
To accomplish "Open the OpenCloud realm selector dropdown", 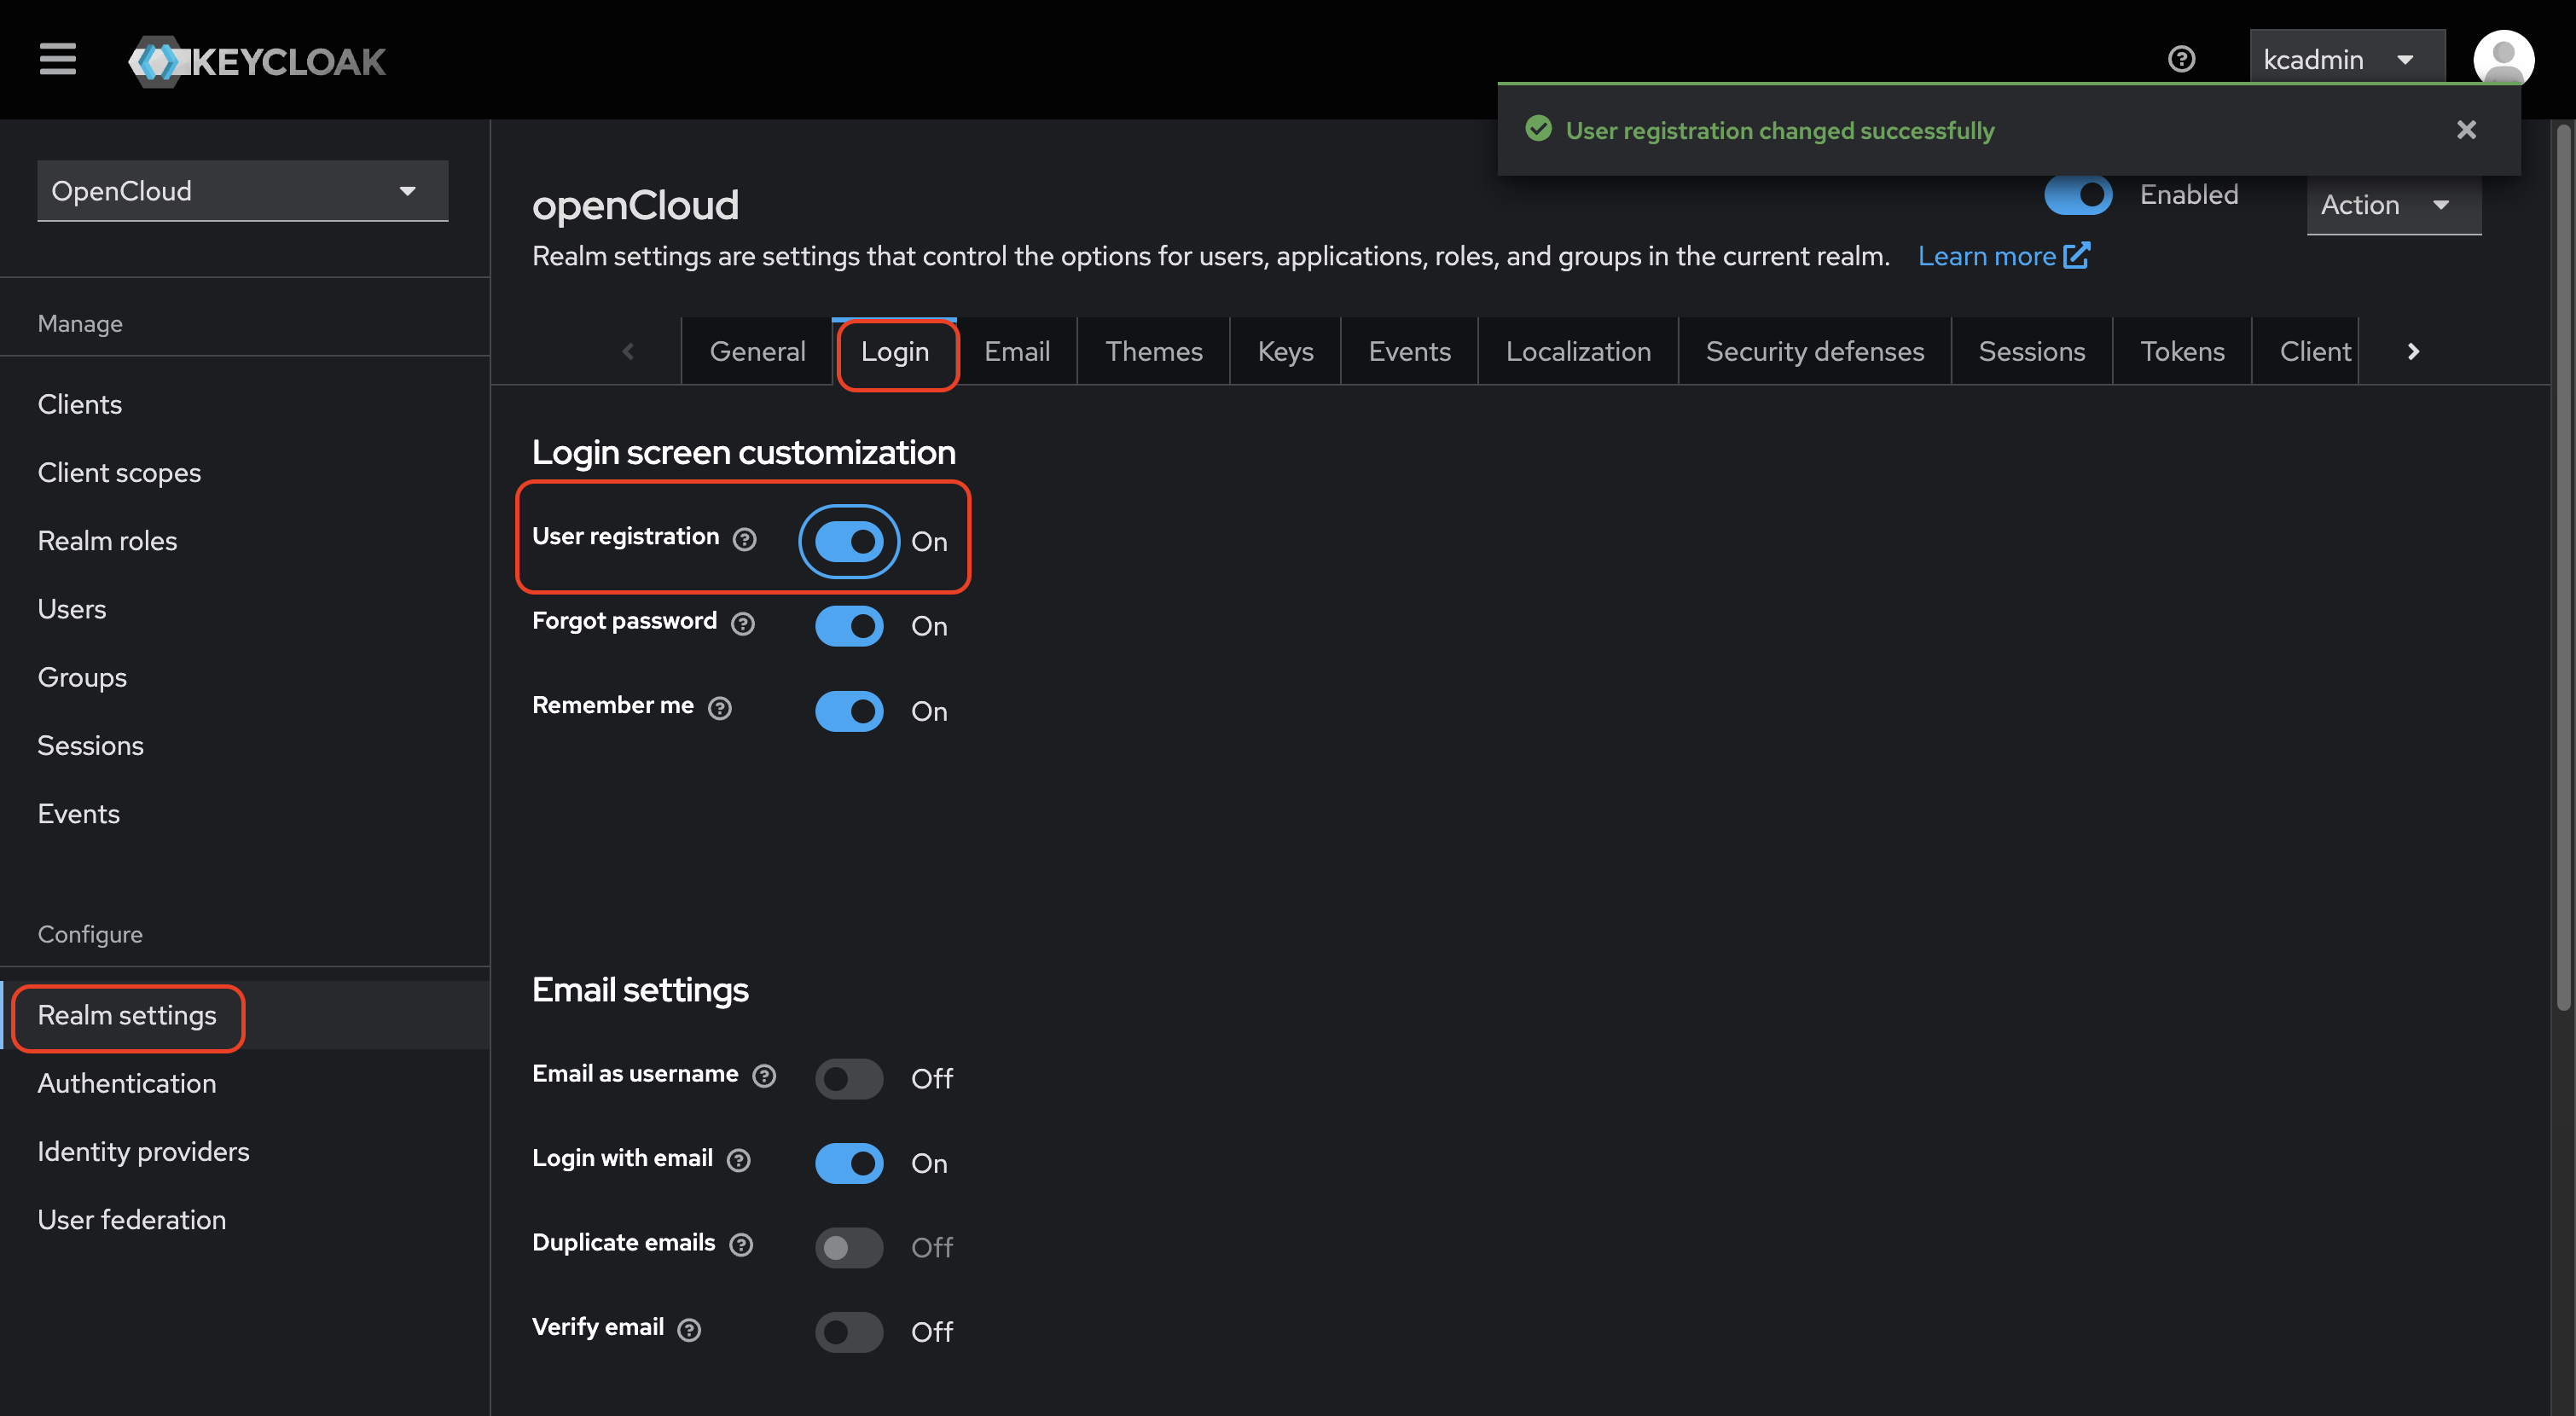I will pyautogui.click(x=243, y=190).
